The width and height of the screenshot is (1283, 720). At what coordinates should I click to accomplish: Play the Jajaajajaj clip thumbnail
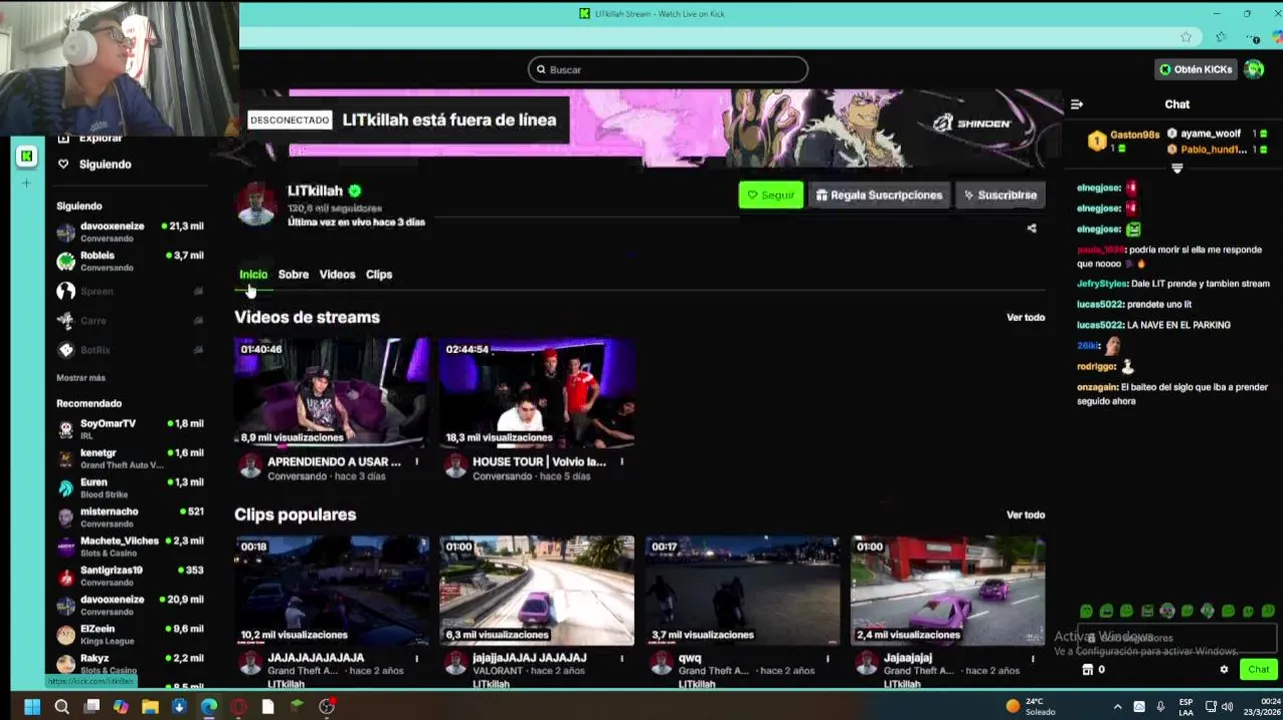point(948,590)
